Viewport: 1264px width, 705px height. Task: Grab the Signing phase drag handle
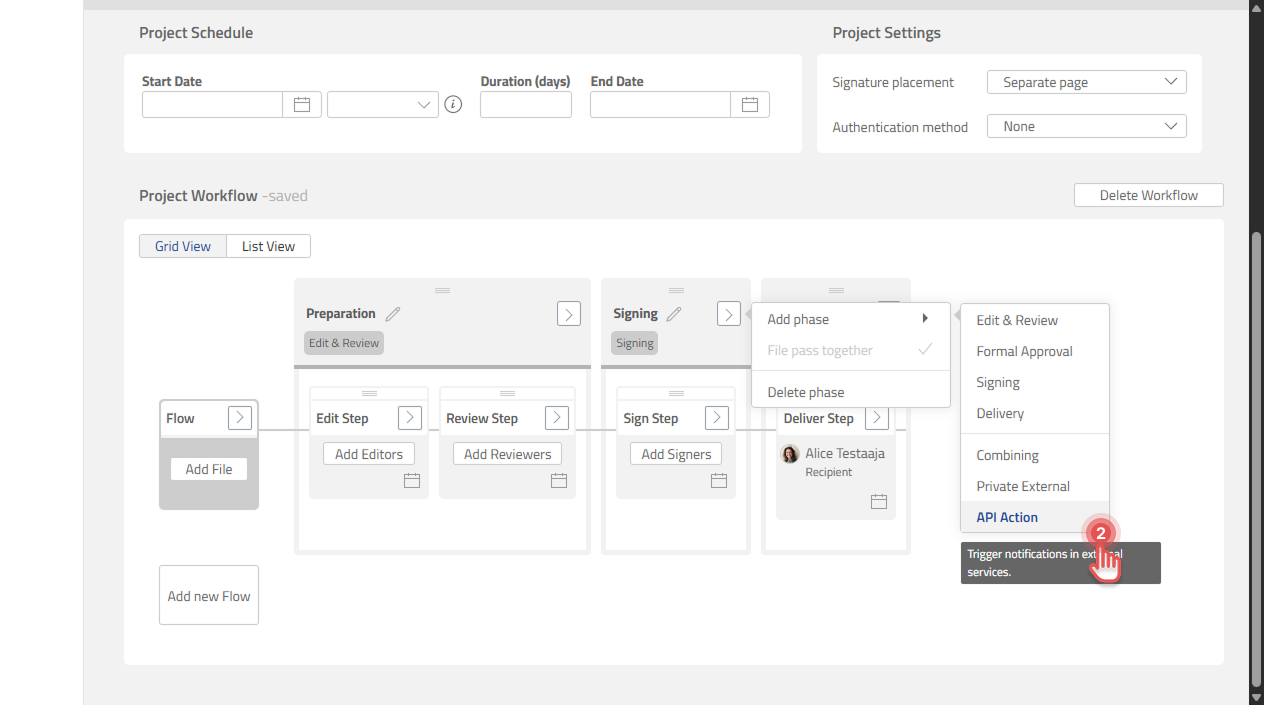pos(676,290)
